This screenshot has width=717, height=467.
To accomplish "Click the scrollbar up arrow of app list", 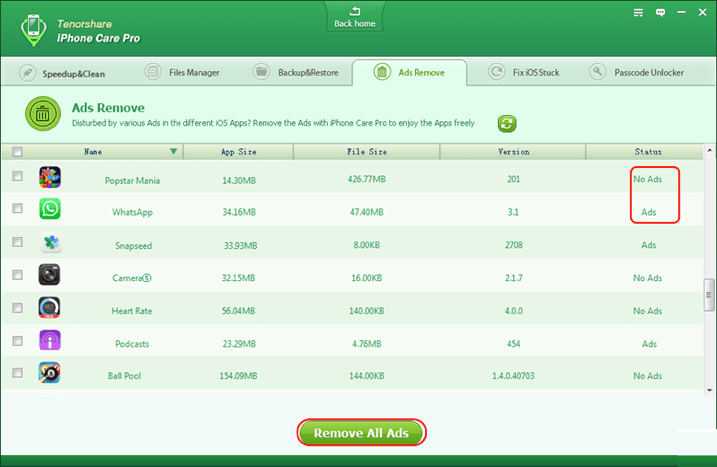I will click(x=710, y=150).
